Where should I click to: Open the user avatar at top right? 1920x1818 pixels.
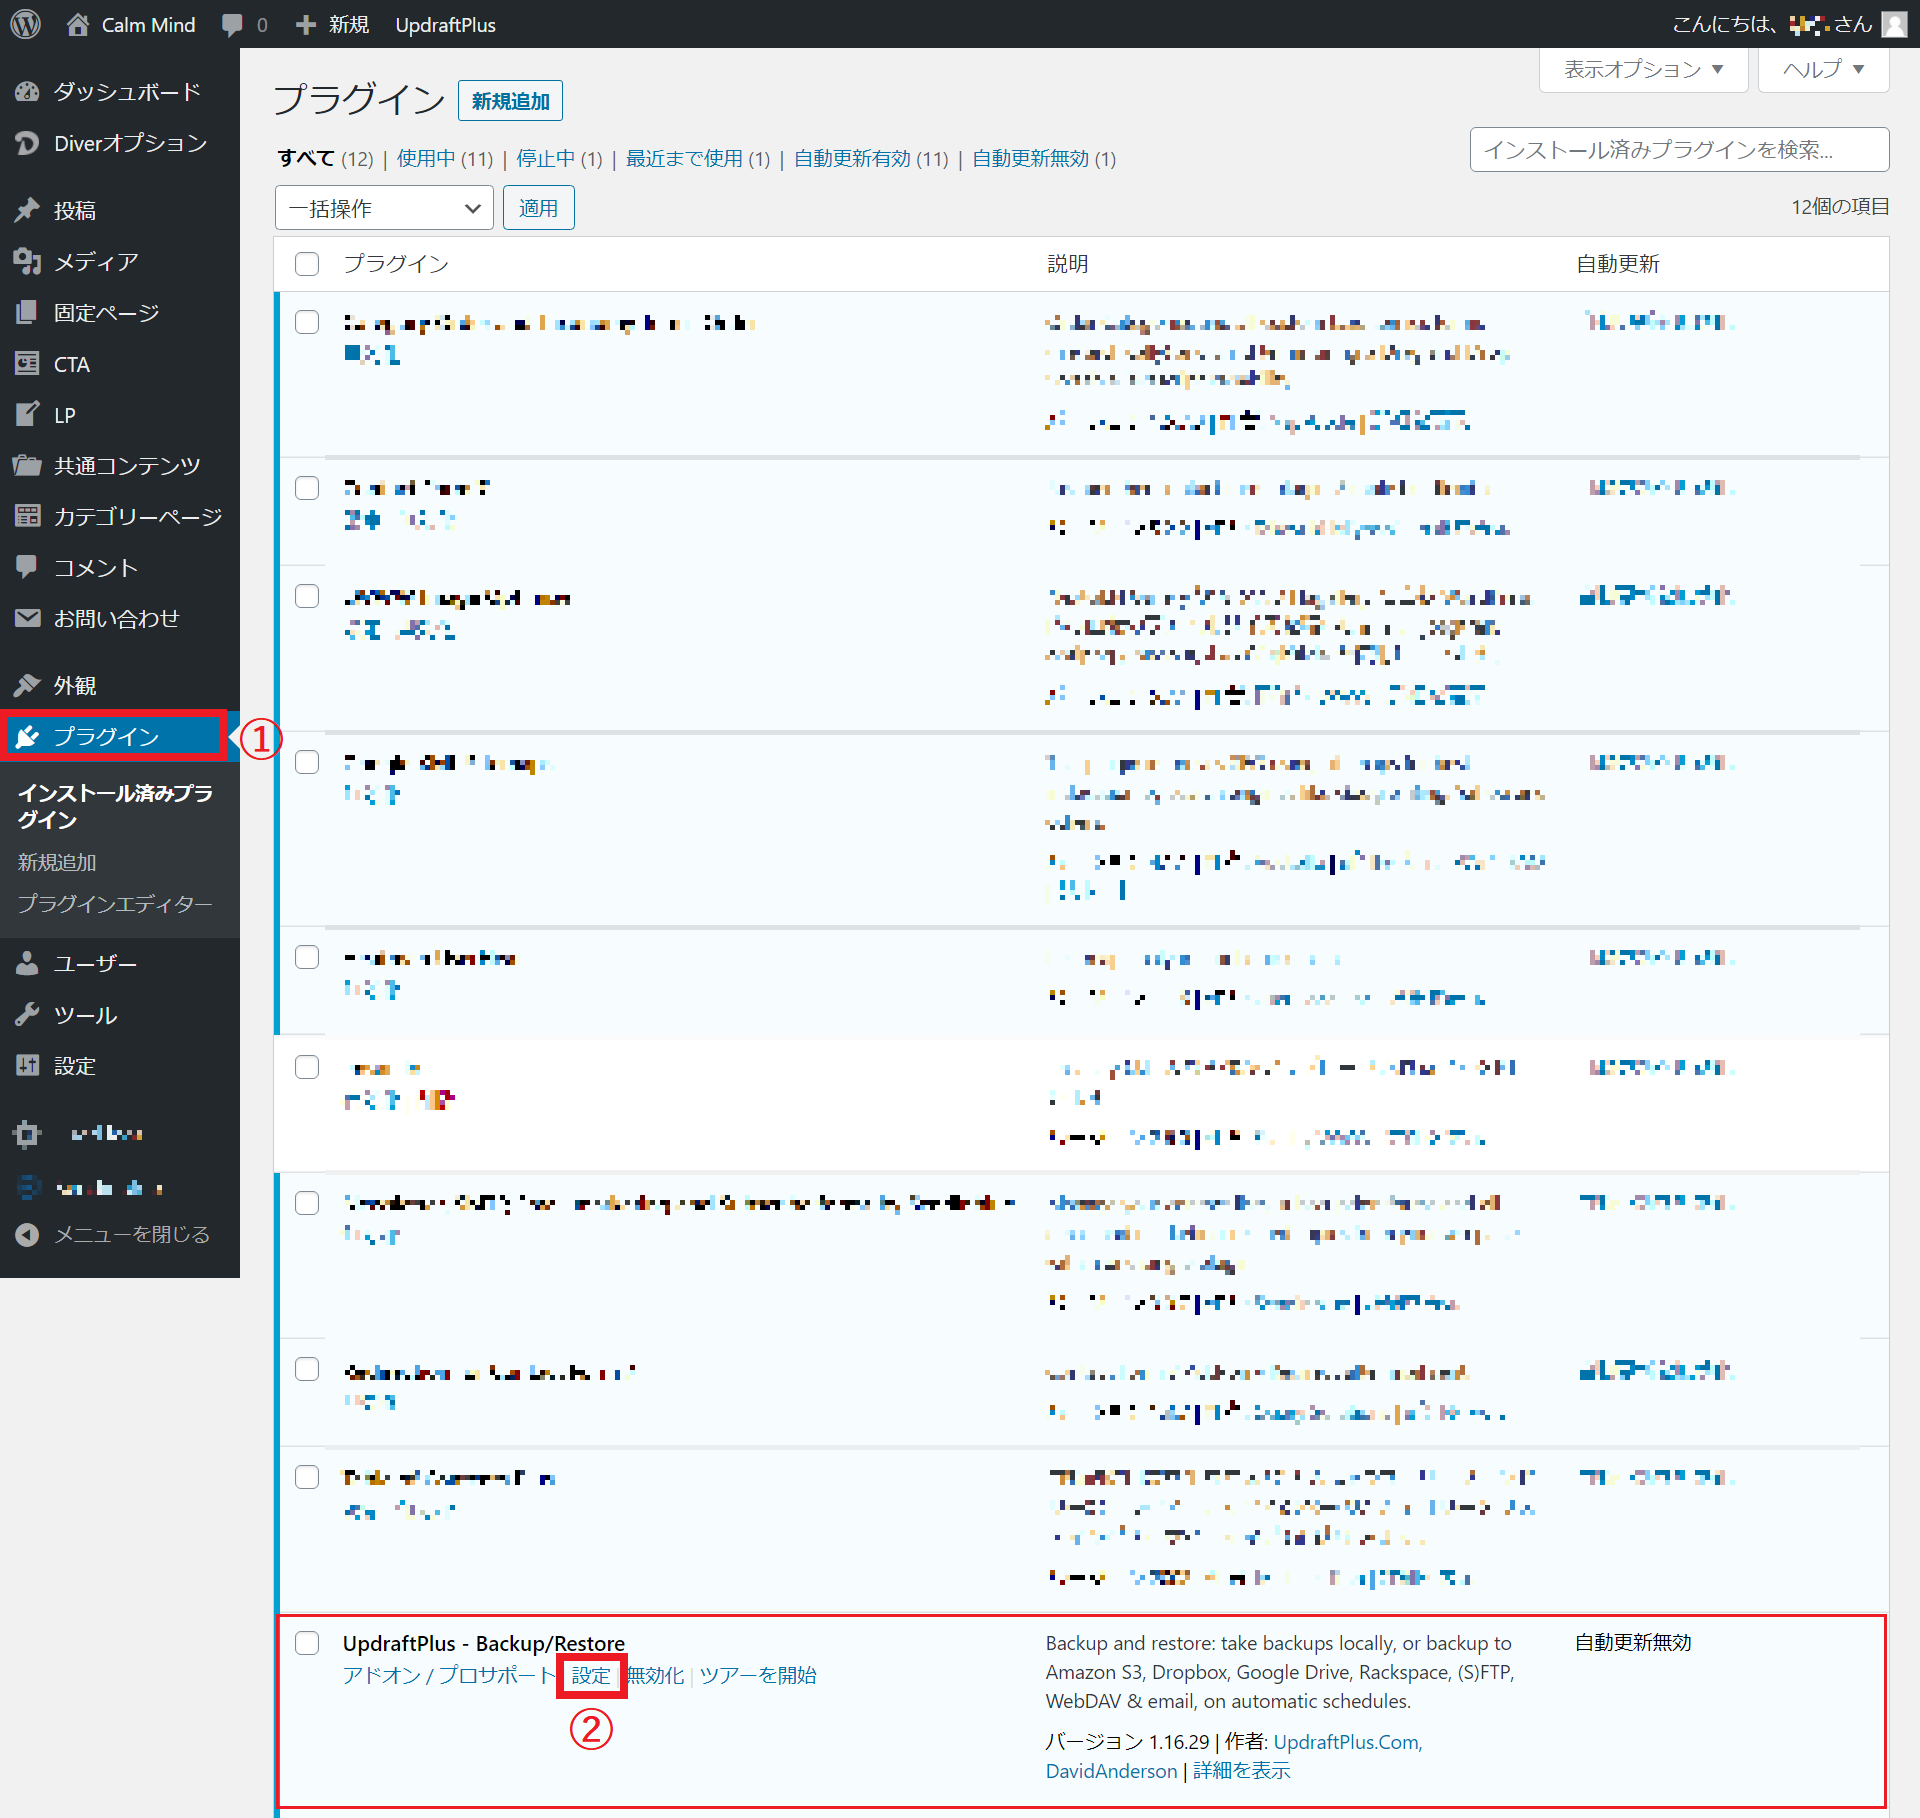pyautogui.click(x=1893, y=24)
